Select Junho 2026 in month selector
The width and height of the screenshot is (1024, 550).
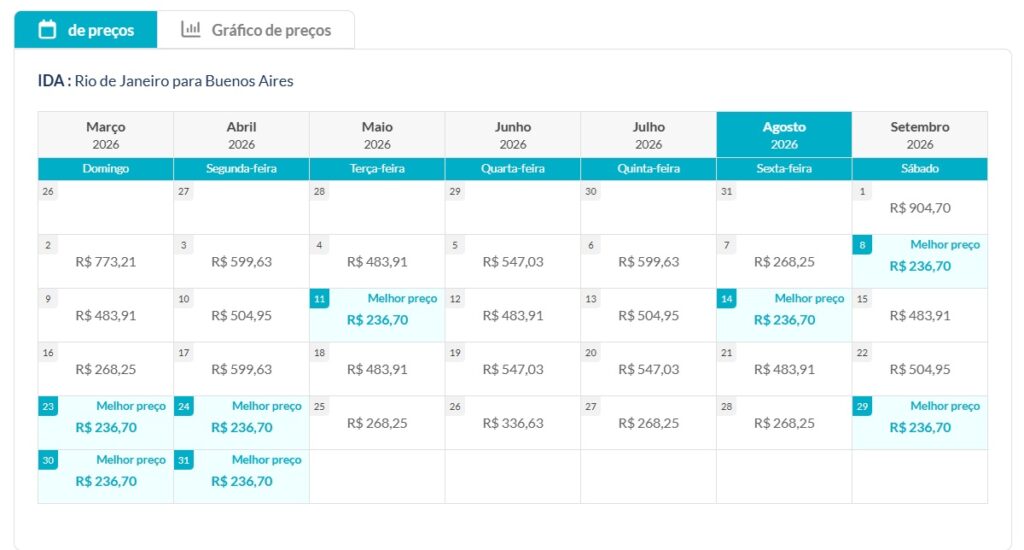tap(513, 135)
